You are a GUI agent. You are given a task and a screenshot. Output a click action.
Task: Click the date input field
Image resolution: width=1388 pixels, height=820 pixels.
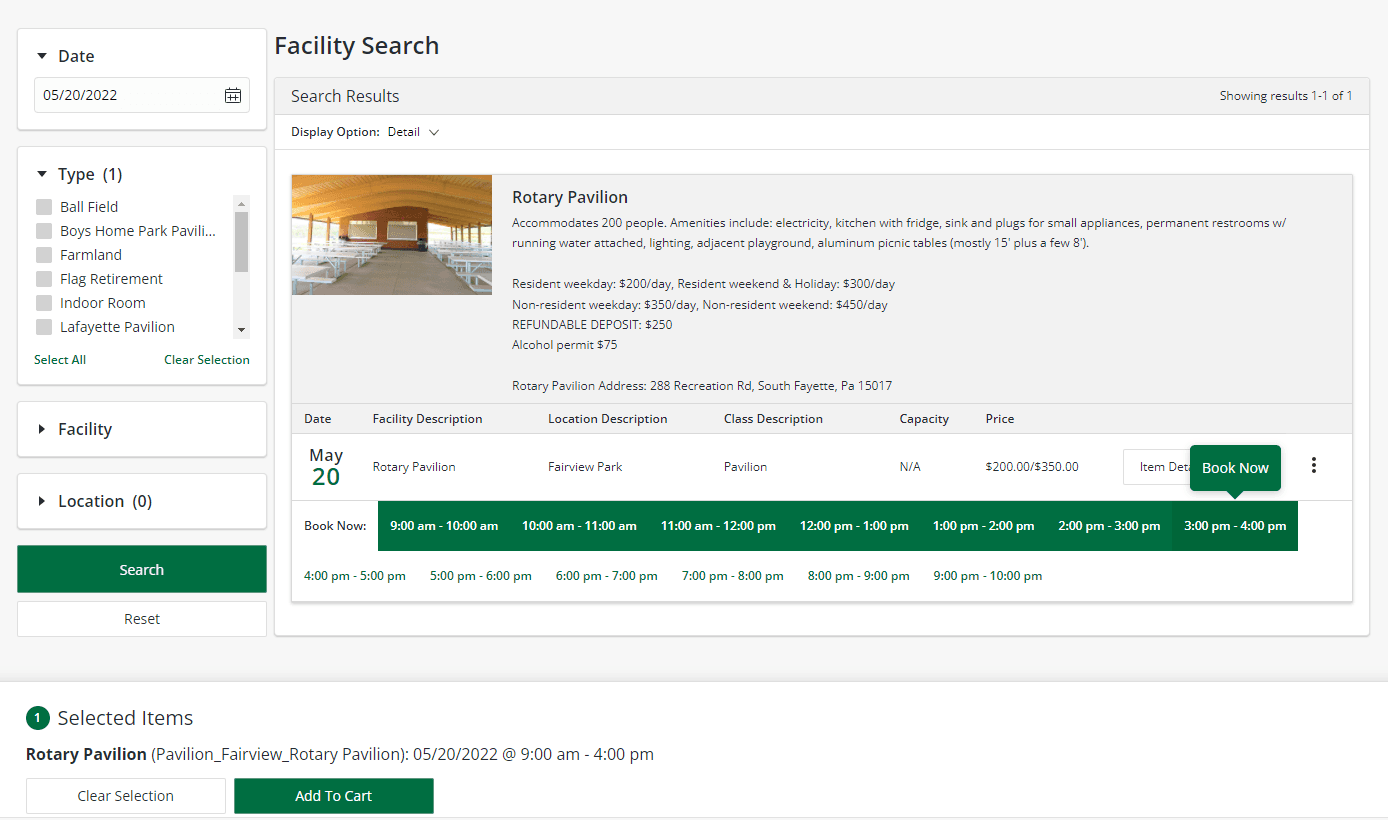127,96
